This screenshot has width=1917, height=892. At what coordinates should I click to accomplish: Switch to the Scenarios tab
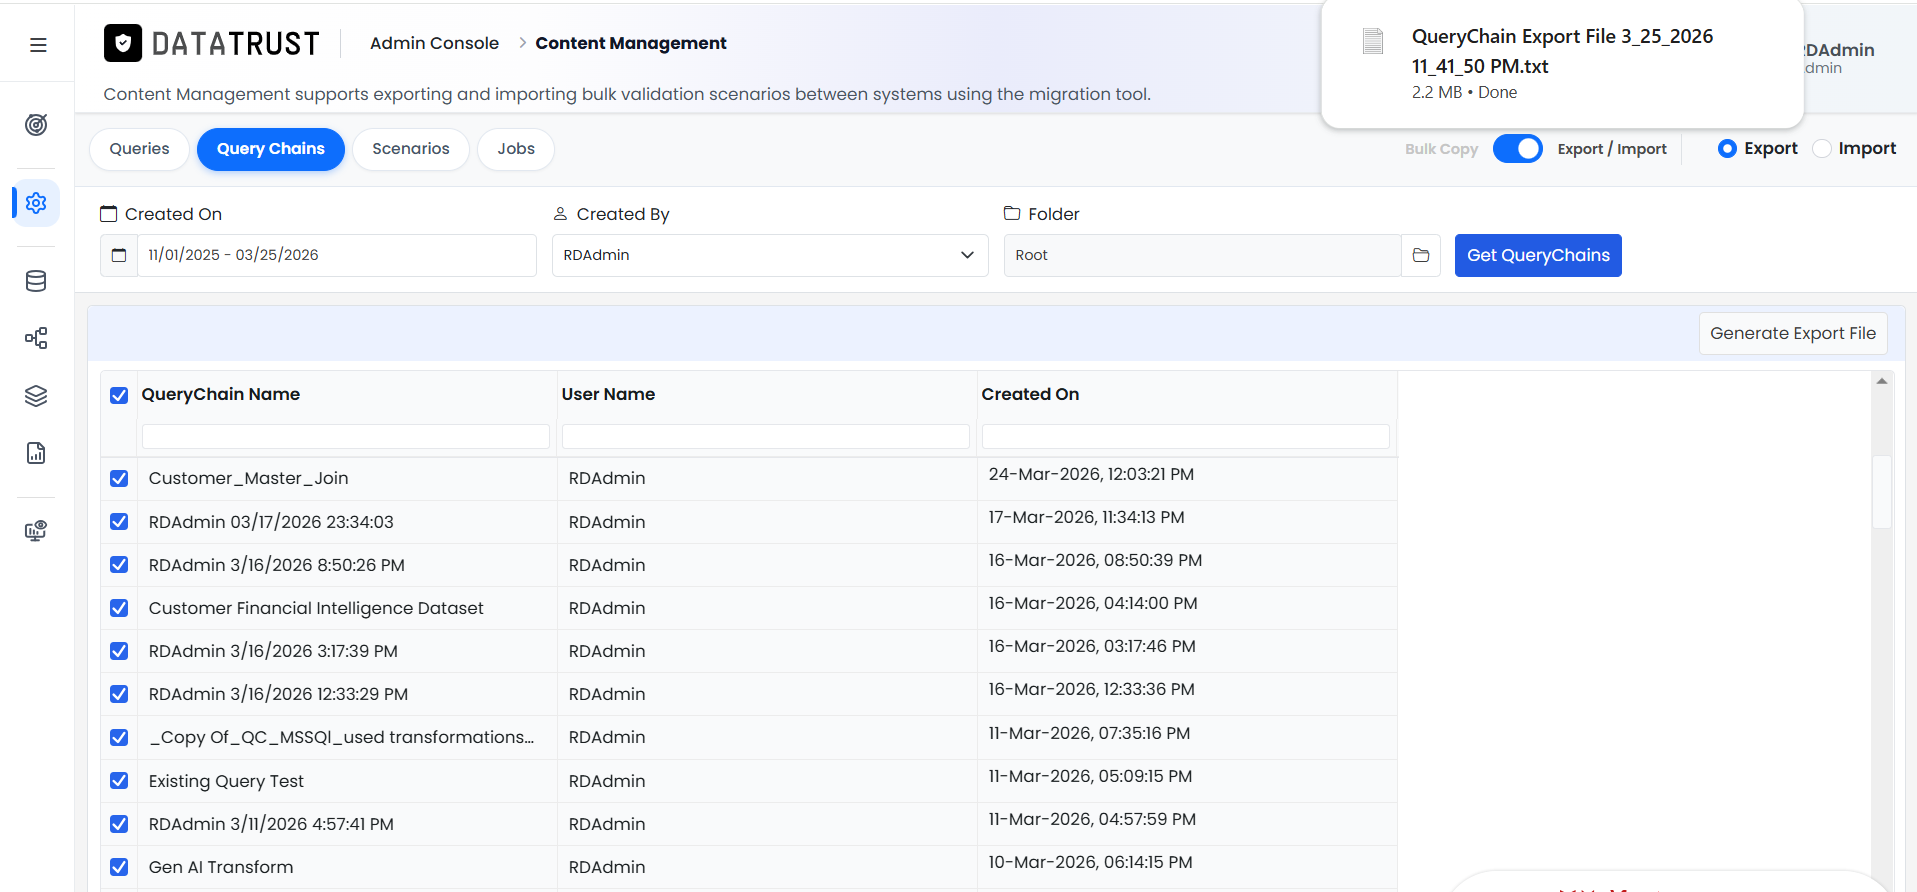tap(411, 149)
